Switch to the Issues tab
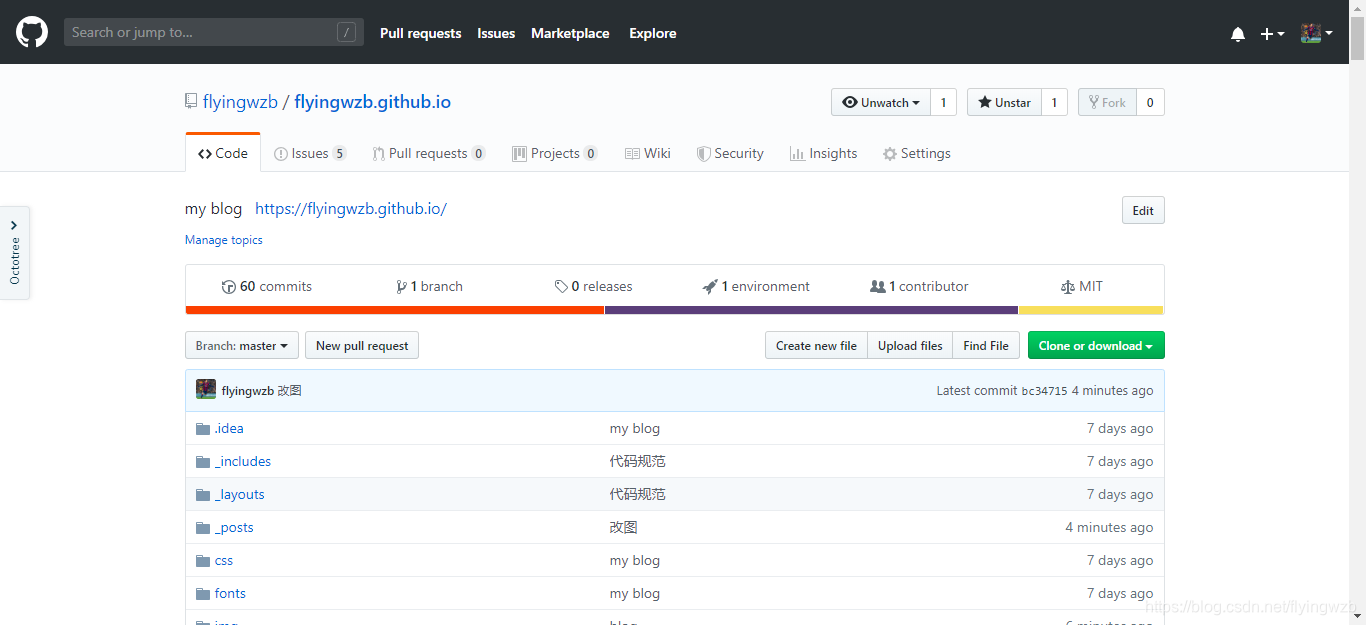Viewport: 1366px width, 625px height. point(310,153)
